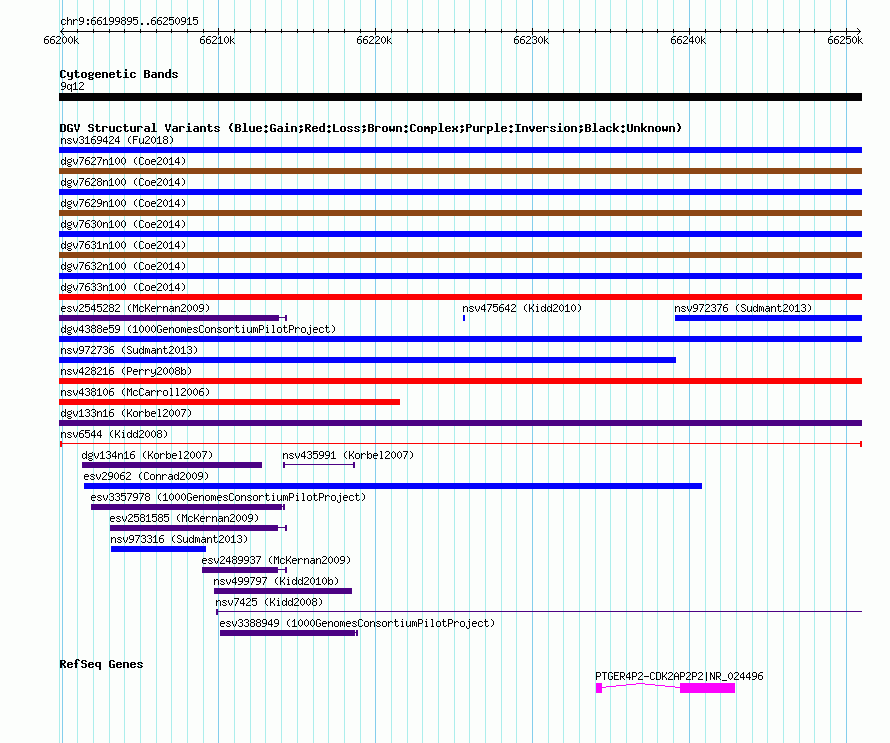Viewport: 890px width, 743px height.
Task: Click the DGV Structural Variants track title
Action: pos(371,128)
